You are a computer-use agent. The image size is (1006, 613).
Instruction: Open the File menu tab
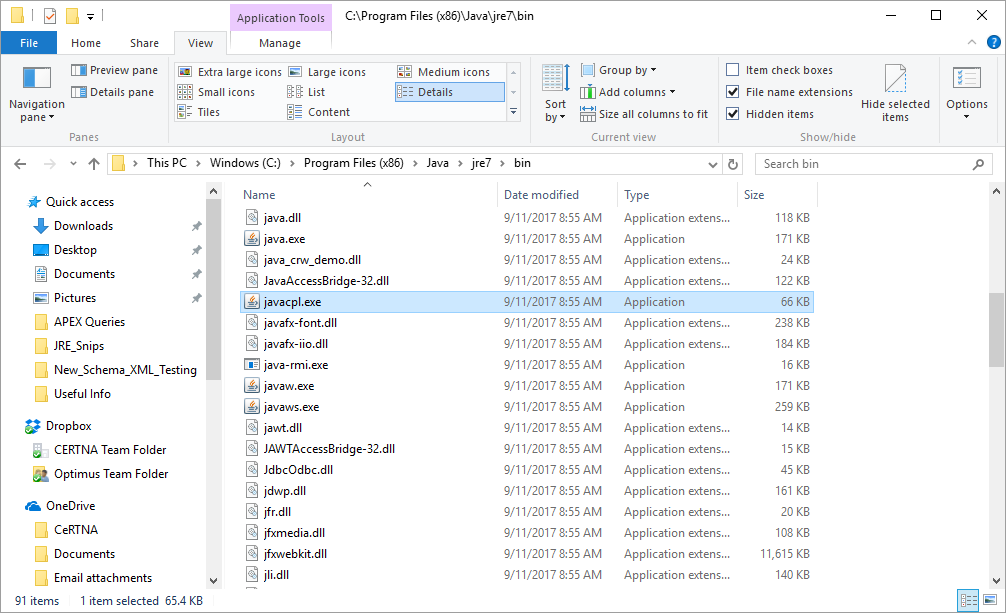pyautogui.click(x=29, y=43)
